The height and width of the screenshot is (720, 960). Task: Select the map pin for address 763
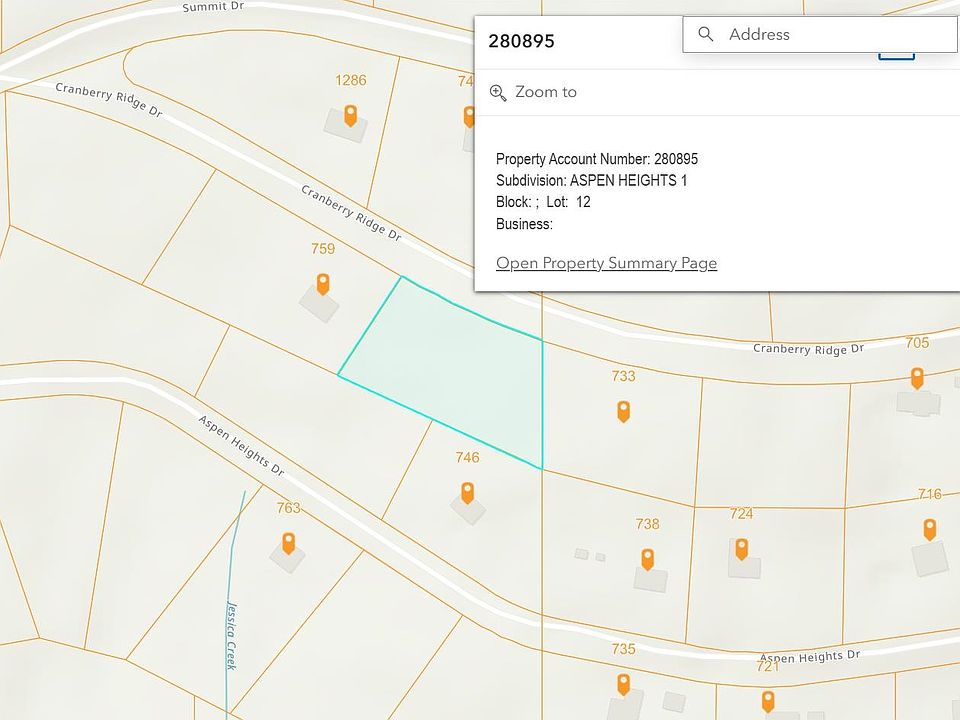[x=288, y=544]
